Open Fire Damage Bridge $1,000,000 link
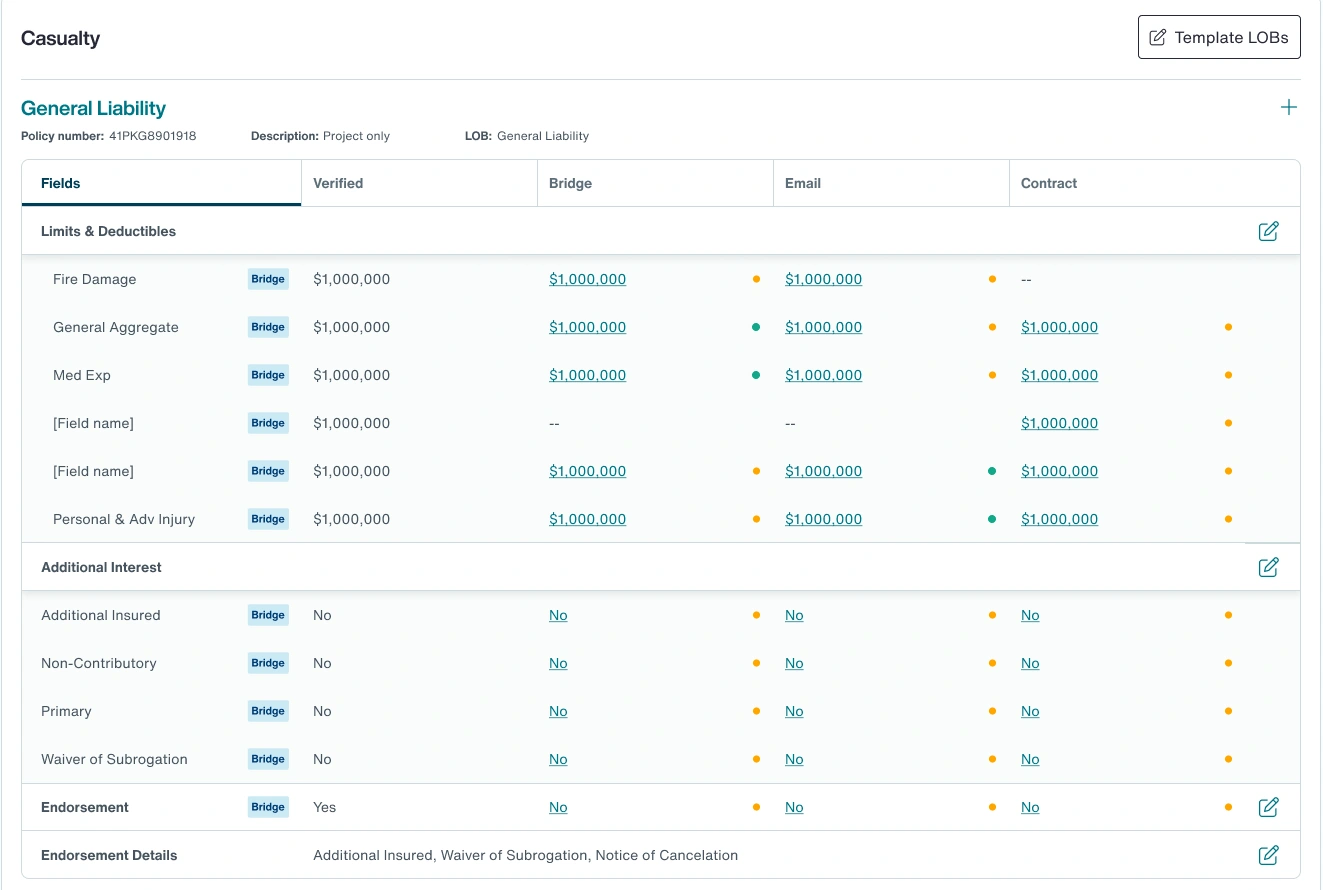Viewport: 1323px width, 890px height. (587, 279)
